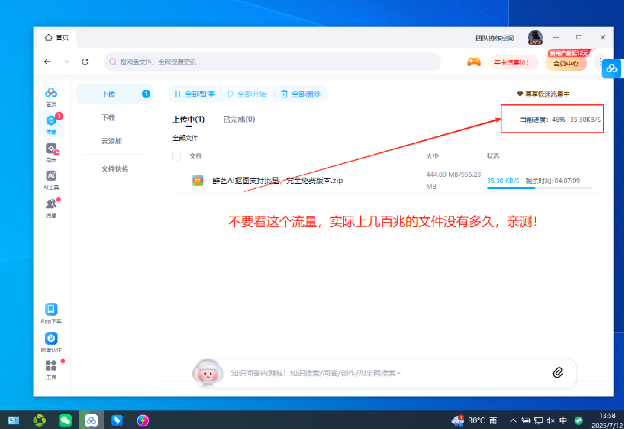
Task: Select the 上传 upload tab
Action: (x=114, y=94)
